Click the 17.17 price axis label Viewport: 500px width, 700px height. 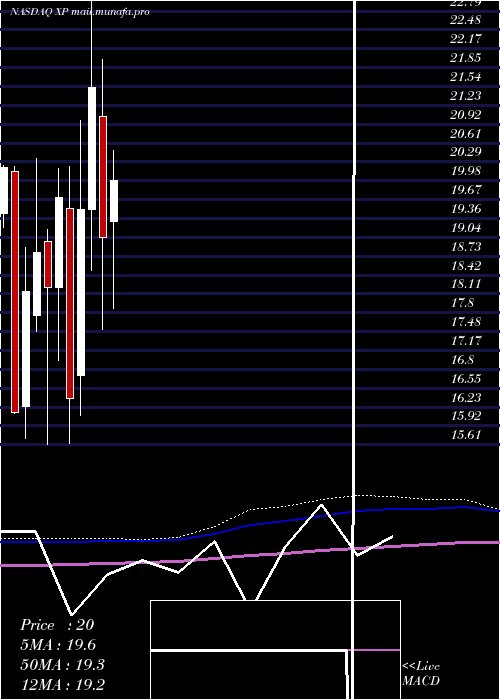[466, 341]
